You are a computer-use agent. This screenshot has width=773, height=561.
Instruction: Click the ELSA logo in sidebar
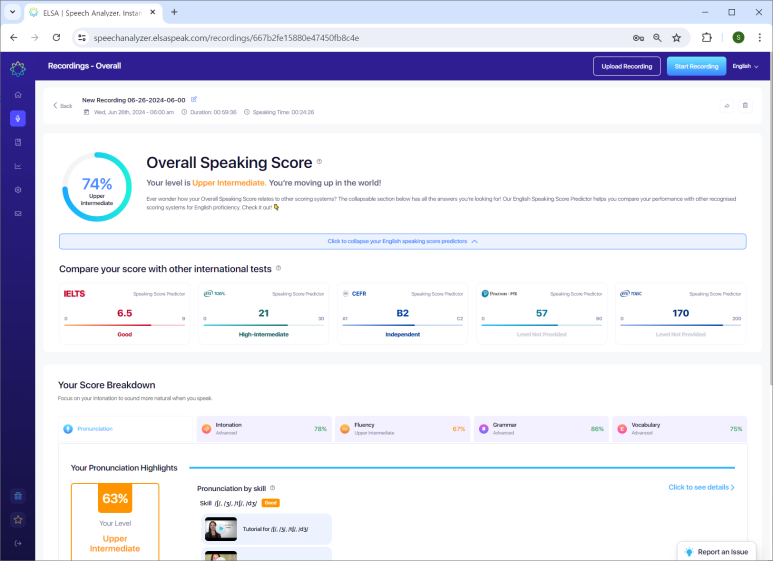pyautogui.click(x=18, y=69)
